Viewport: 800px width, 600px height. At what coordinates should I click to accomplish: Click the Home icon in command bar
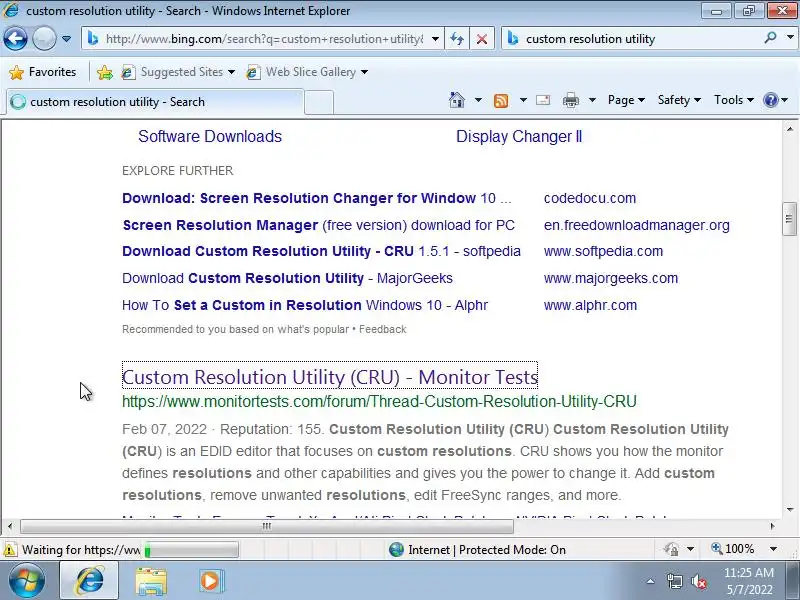457,100
